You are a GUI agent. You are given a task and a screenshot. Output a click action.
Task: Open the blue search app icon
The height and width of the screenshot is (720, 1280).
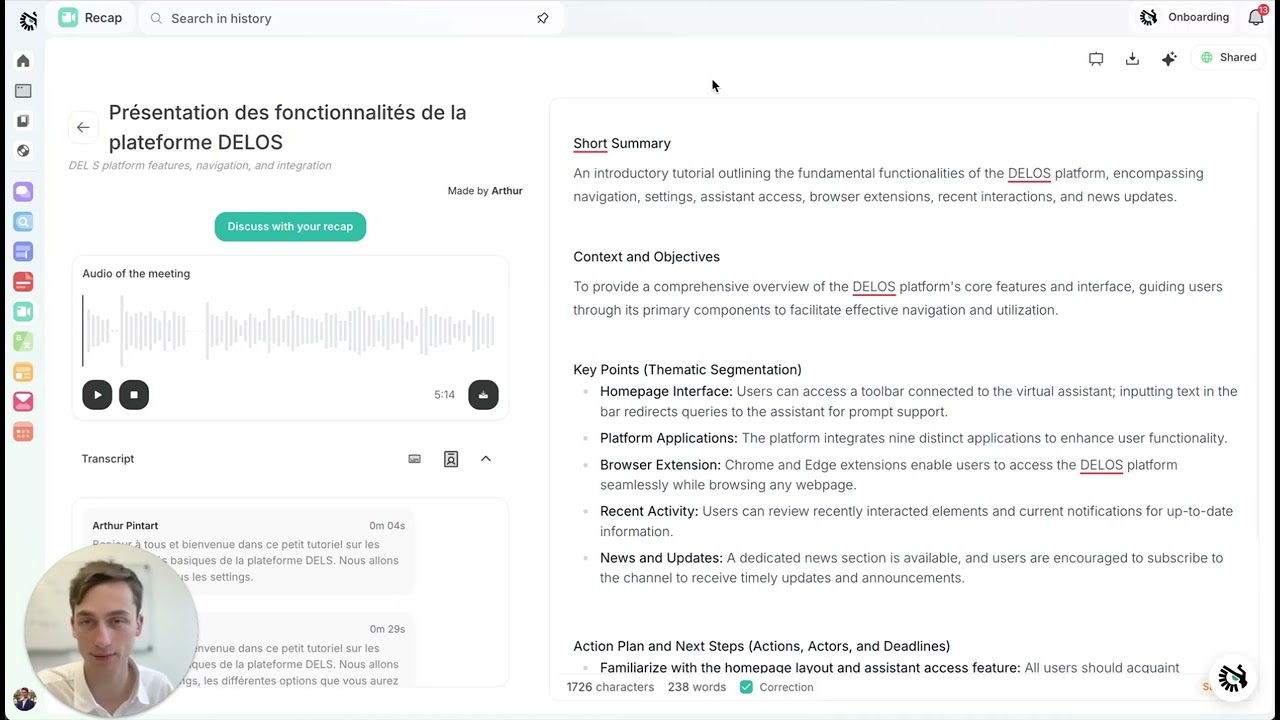point(23,222)
